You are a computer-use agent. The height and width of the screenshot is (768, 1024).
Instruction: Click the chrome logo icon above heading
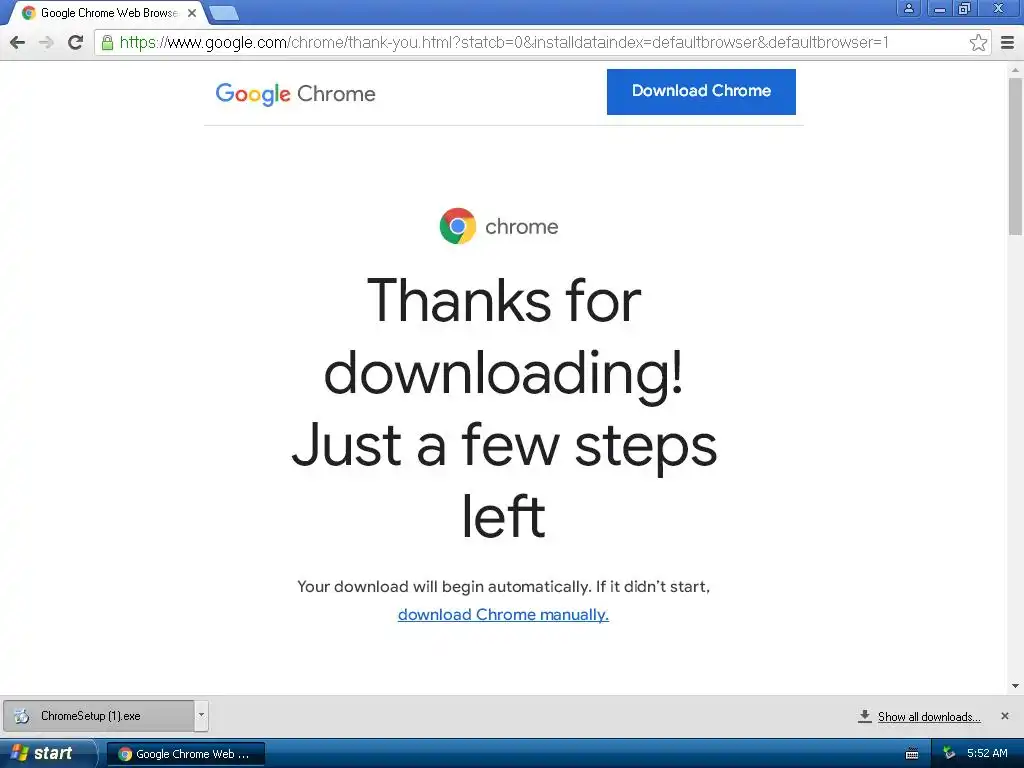point(458,226)
